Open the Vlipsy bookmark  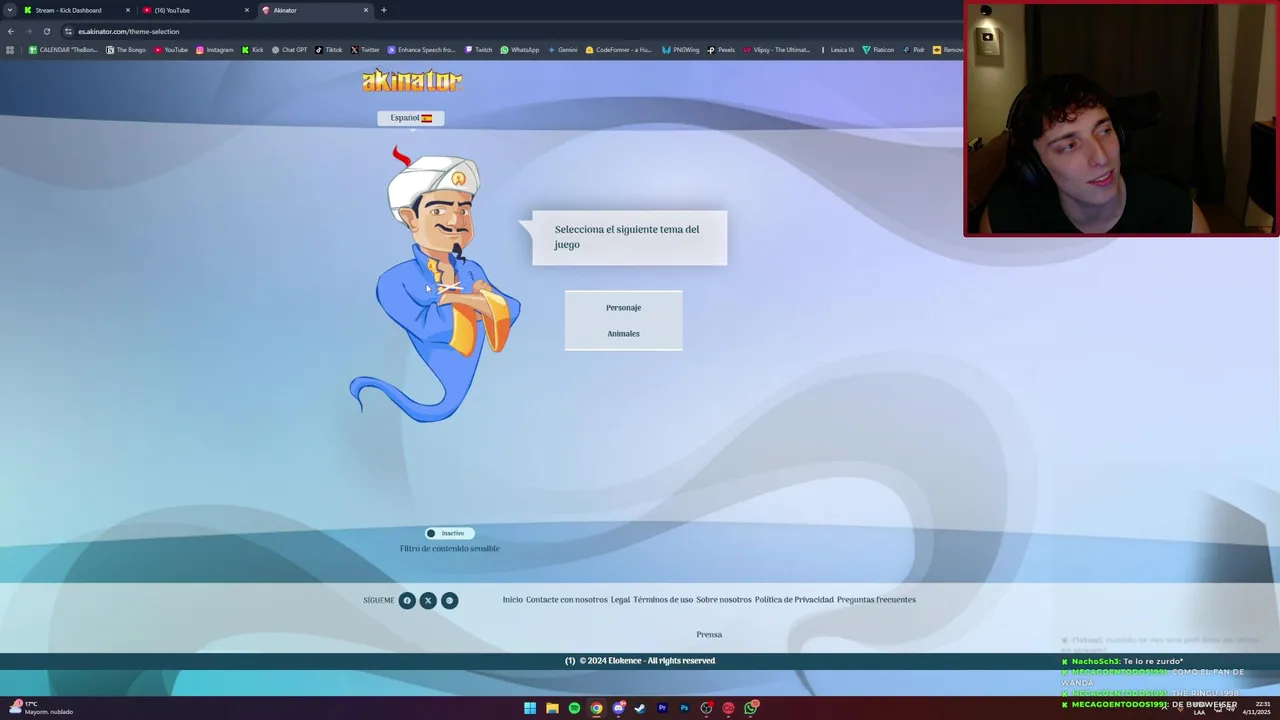[x=777, y=49]
